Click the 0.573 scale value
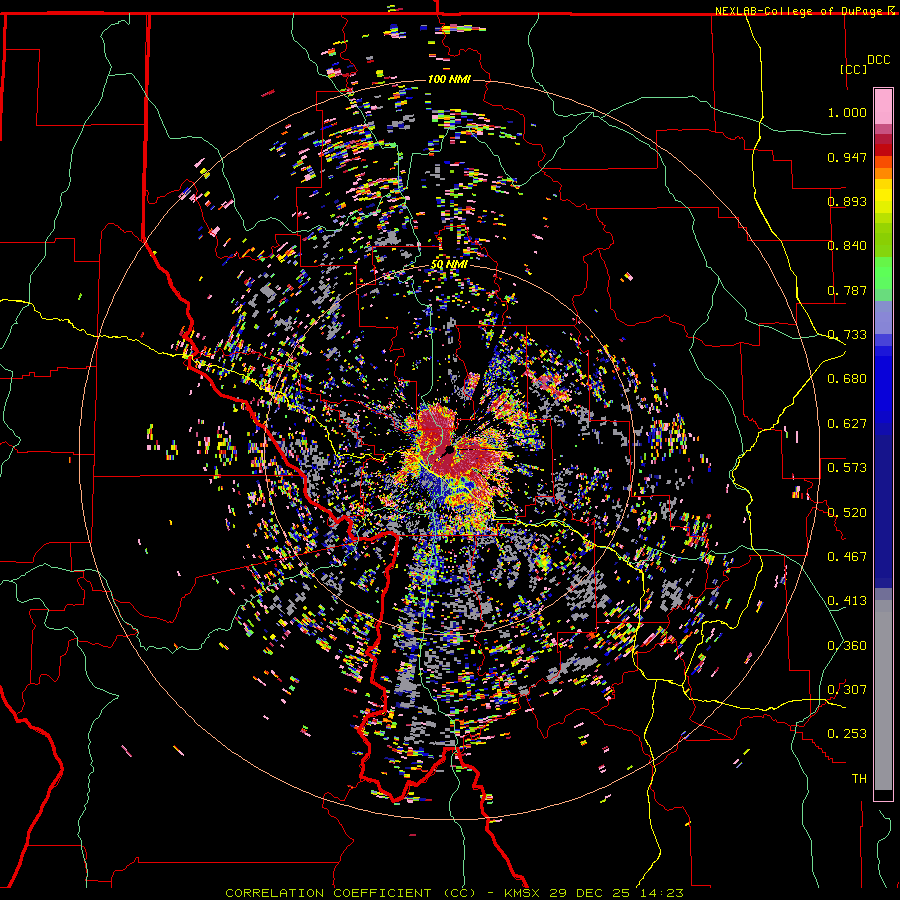The width and height of the screenshot is (900, 900). pos(847,468)
